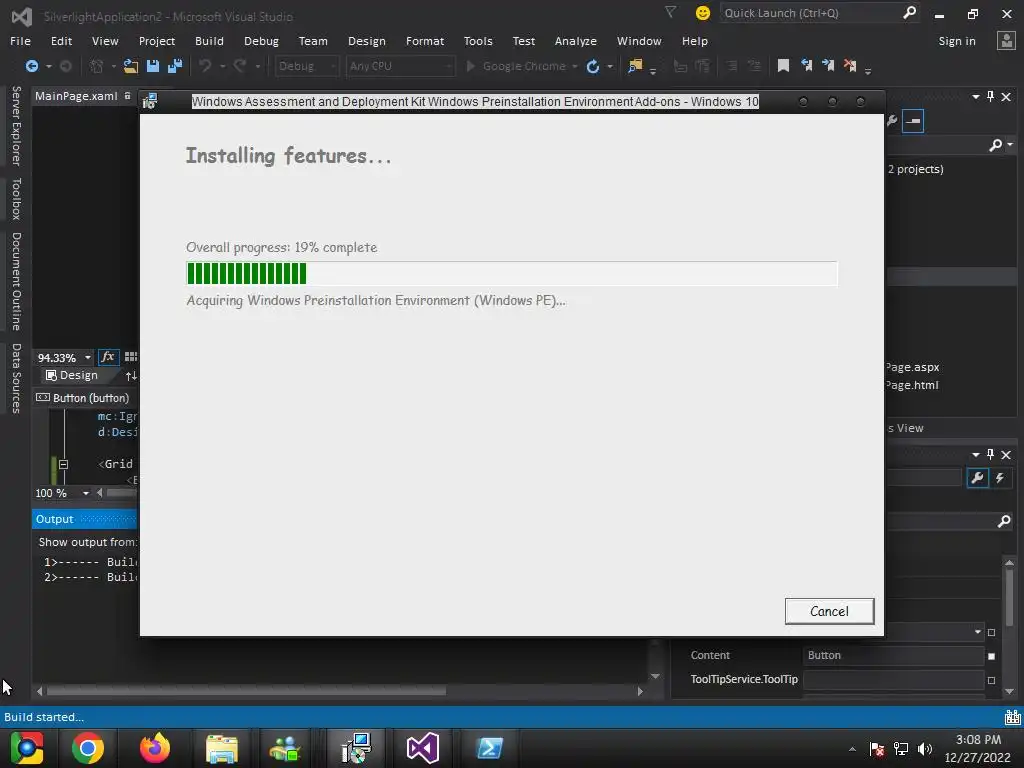This screenshot has width=1024, height=768.
Task: Open the Data Sources side tab
Action: pos(17,378)
